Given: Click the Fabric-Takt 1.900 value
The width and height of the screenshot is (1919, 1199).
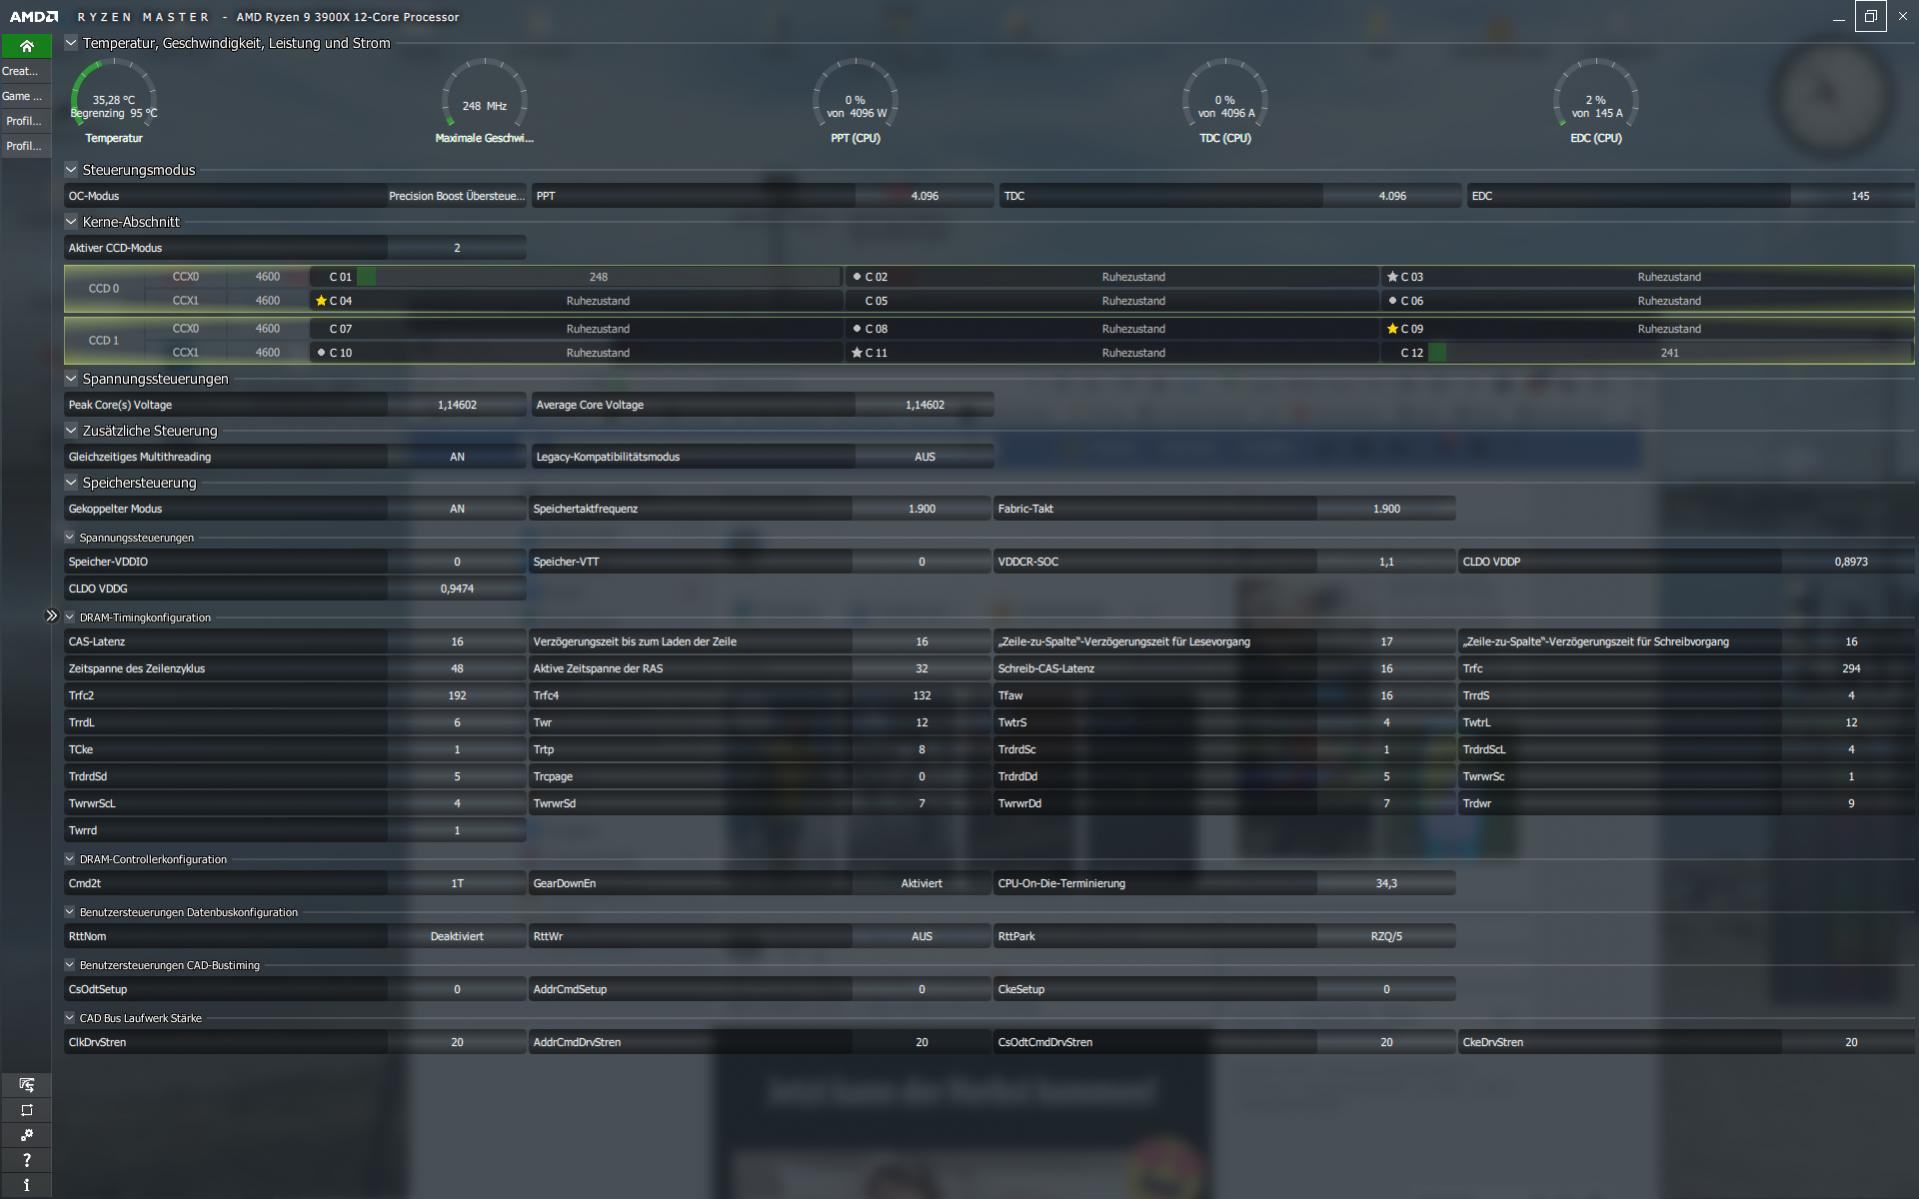Looking at the screenshot, I should [x=1386, y=509].
